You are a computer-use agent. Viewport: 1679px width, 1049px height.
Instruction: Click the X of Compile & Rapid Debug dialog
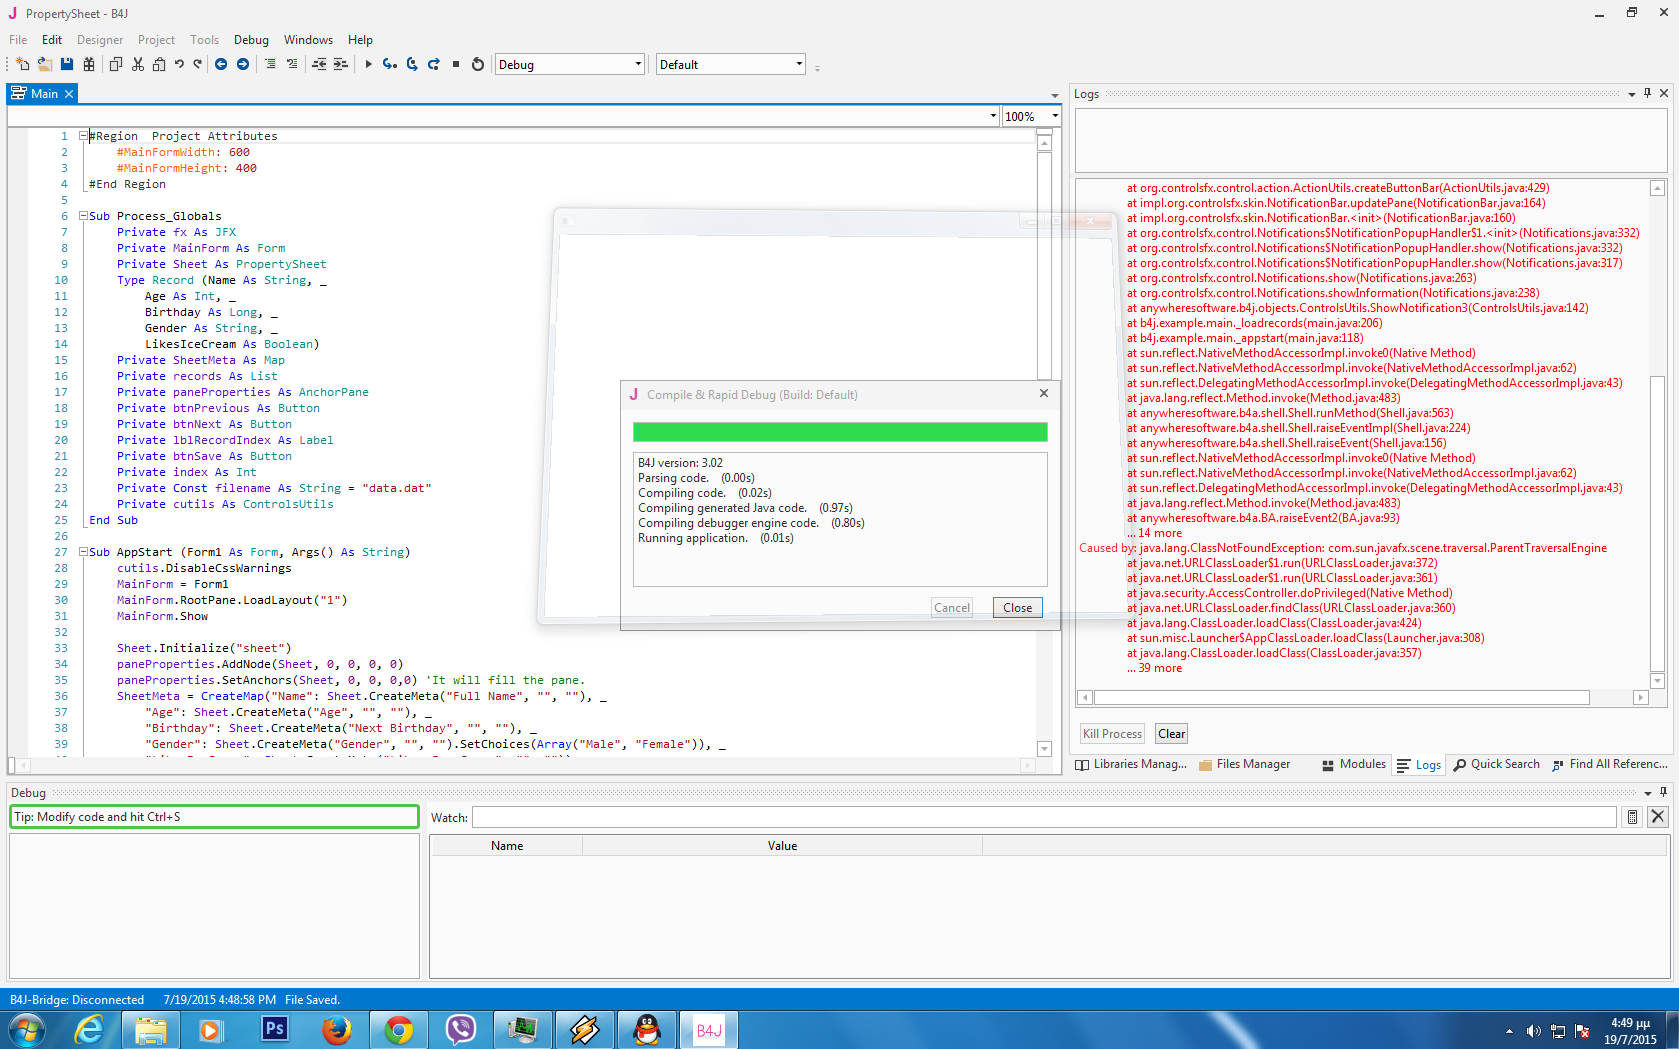(1044, 393)
